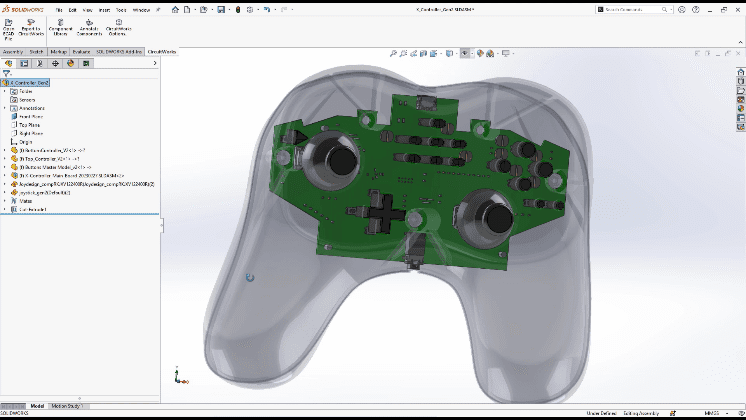Click the Undo icon
This screenshot has width=746, height=420.
click(x=267, y=10)
